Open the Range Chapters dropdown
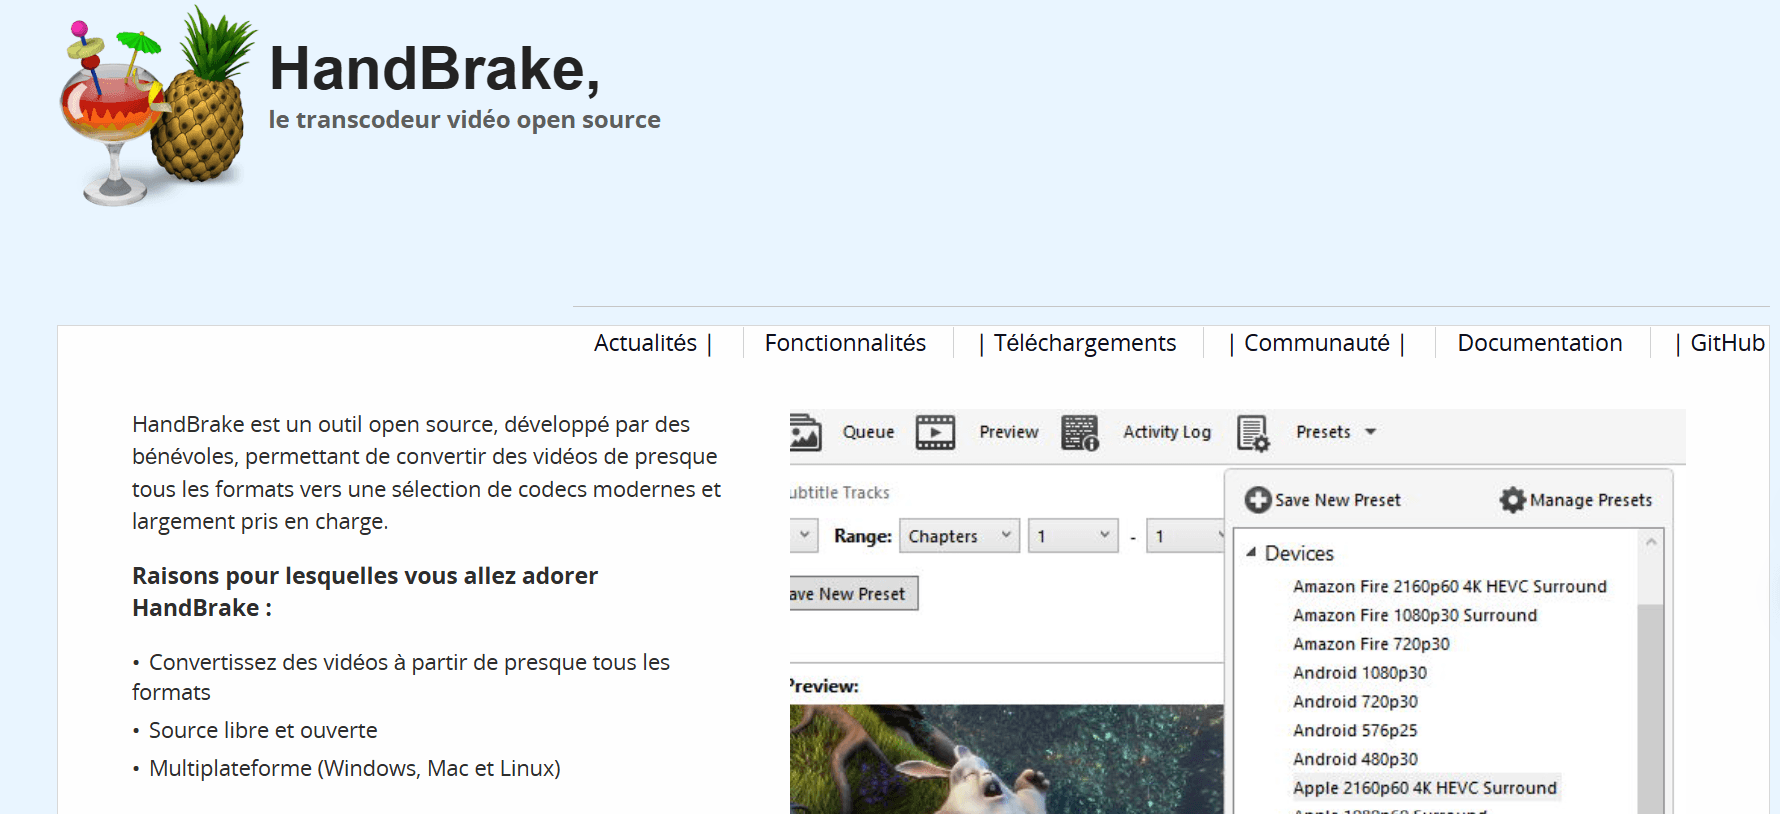 tap(960, 536)
